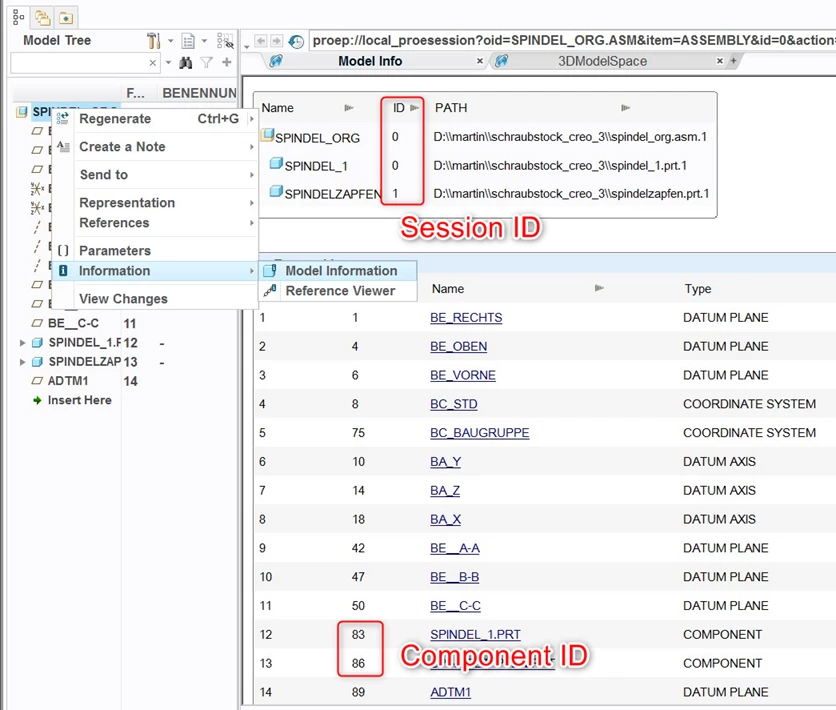Open Send to submenu
Viewport: 836px width, 710px height.
(155, 175)
